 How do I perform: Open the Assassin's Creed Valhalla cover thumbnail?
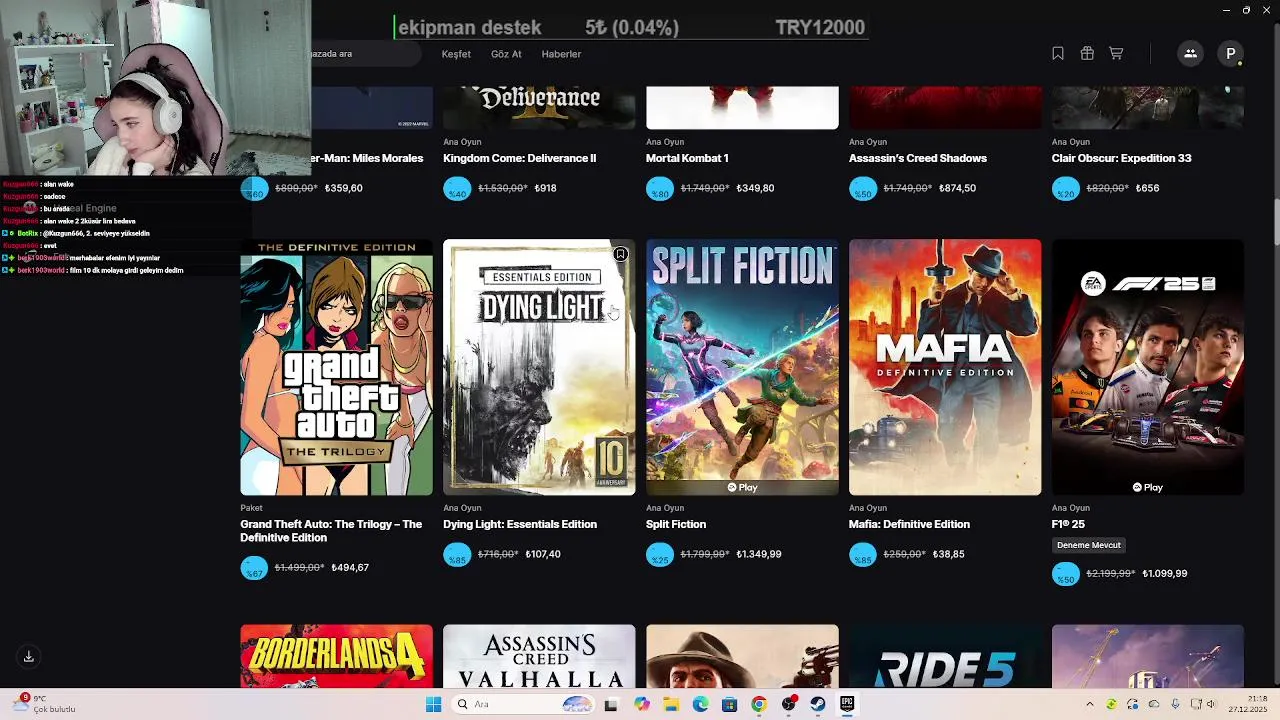click(539, 656)
